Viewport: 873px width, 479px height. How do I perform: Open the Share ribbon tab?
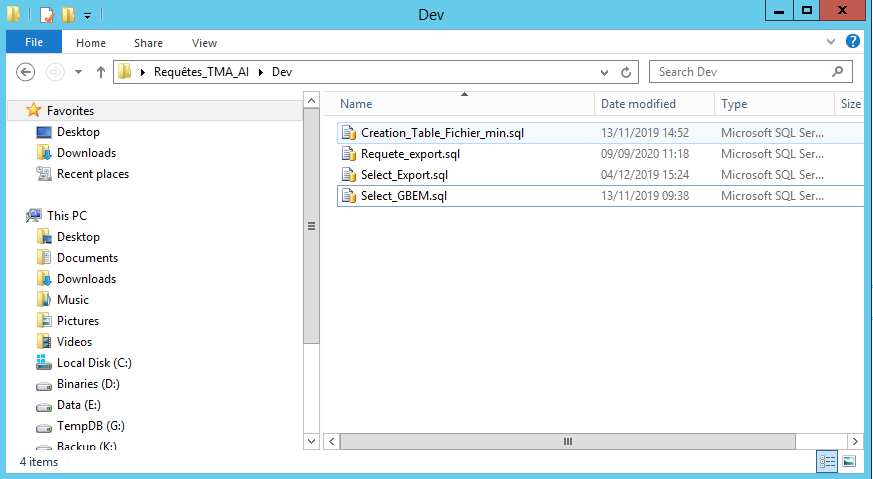click(x=148, y=43)
